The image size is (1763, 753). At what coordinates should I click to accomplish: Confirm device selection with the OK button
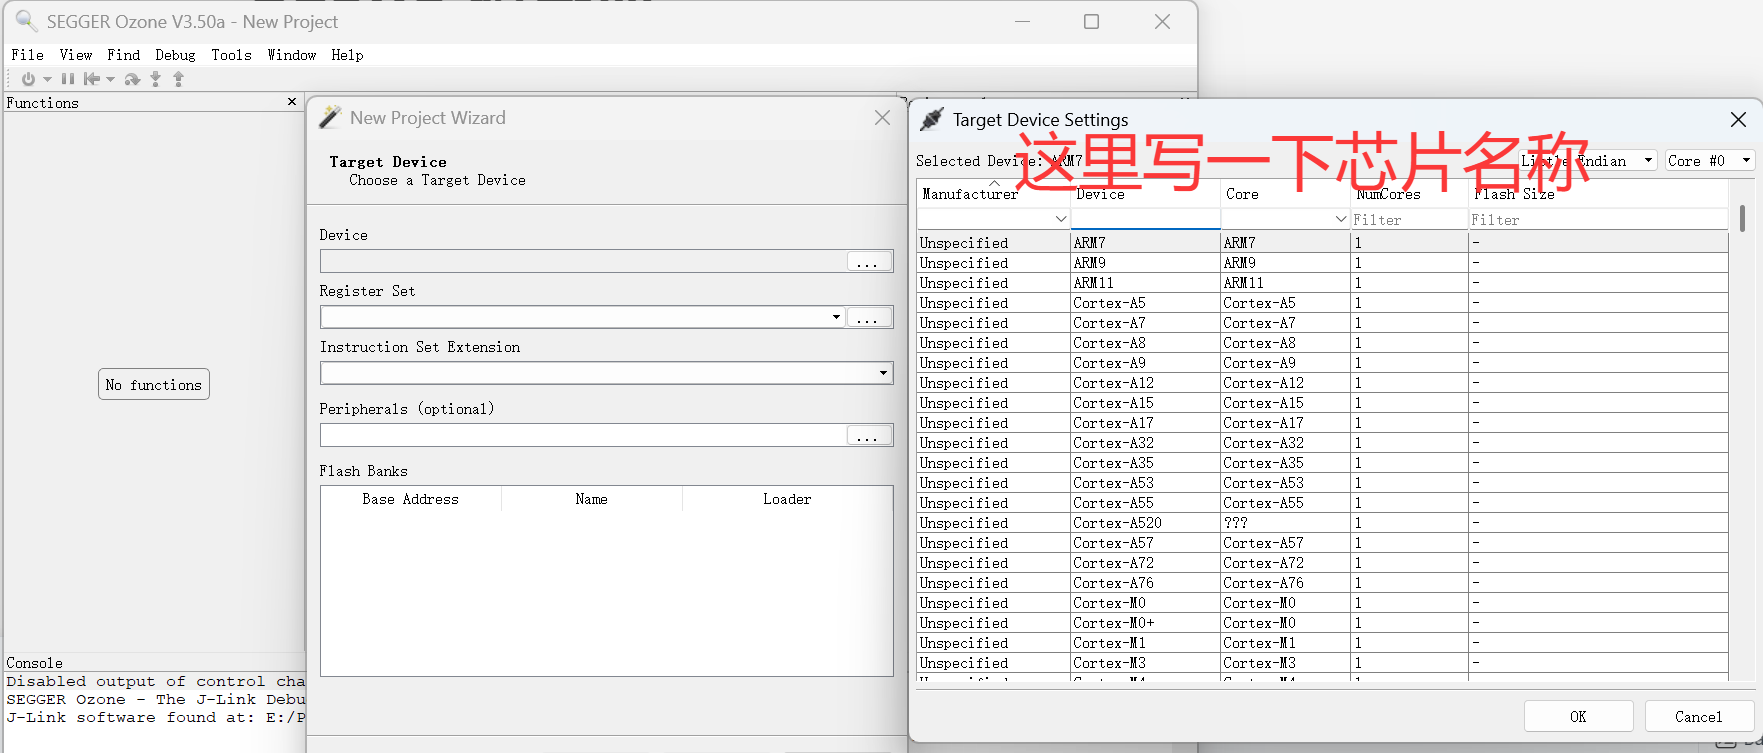[x=1578, y=716]
